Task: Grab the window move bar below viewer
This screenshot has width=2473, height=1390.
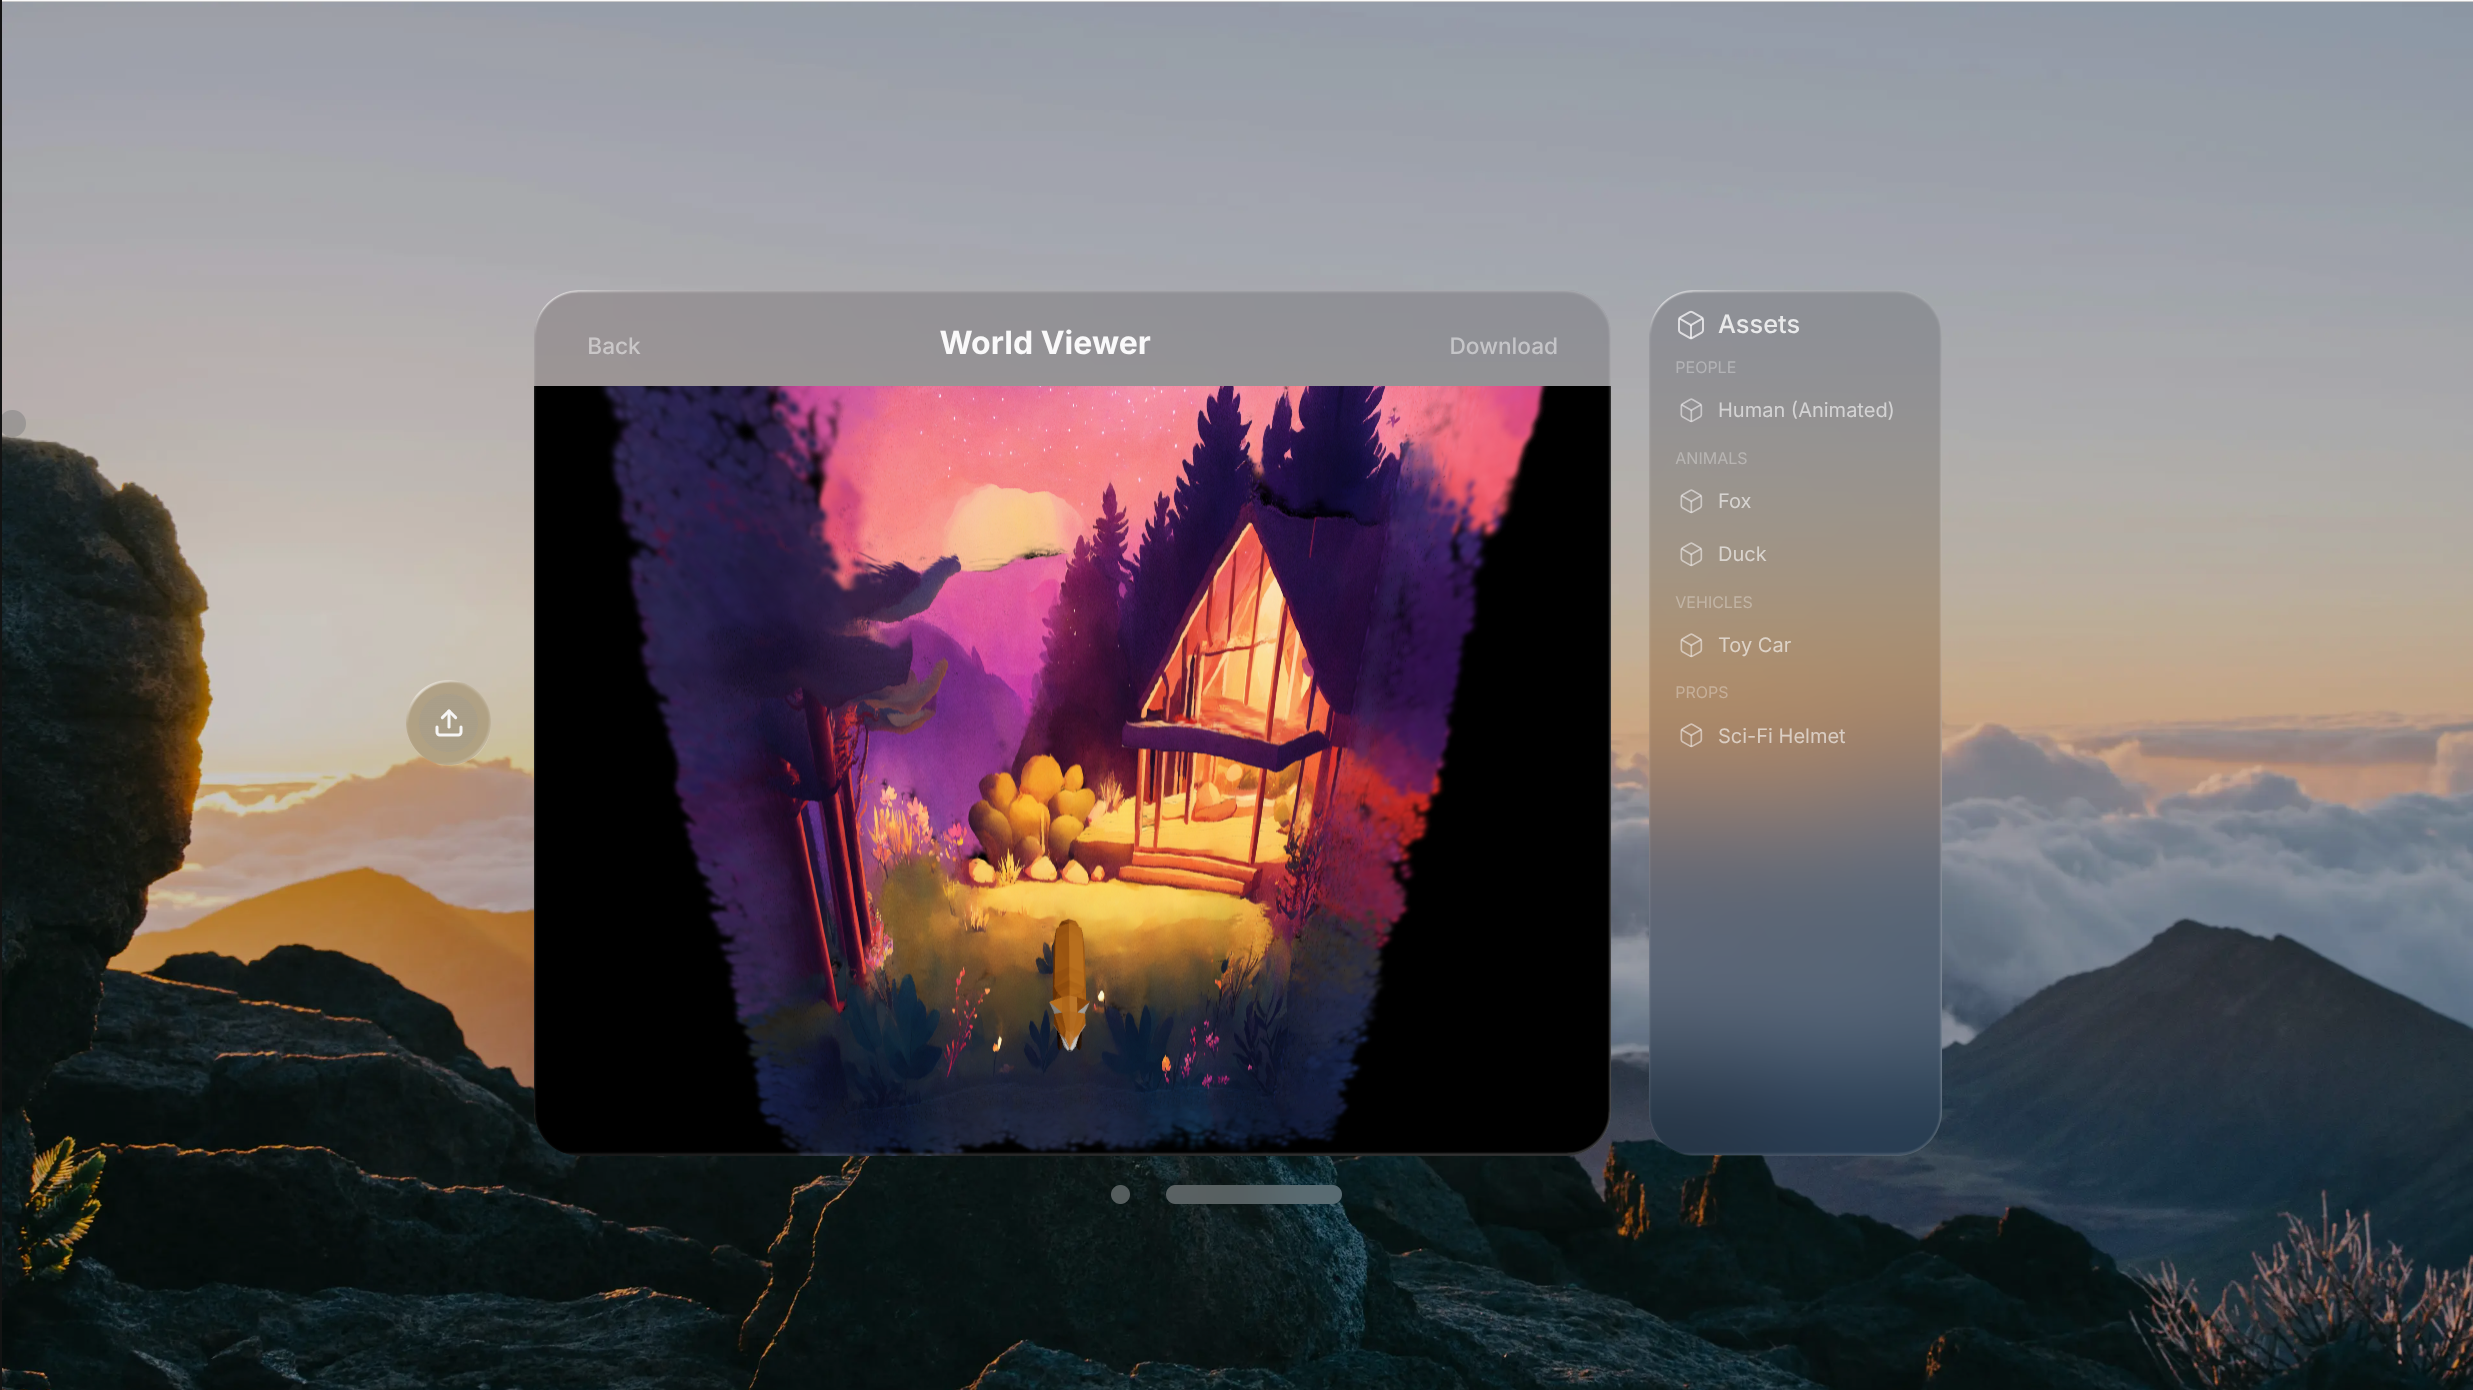Action: coord(1253,1194)
